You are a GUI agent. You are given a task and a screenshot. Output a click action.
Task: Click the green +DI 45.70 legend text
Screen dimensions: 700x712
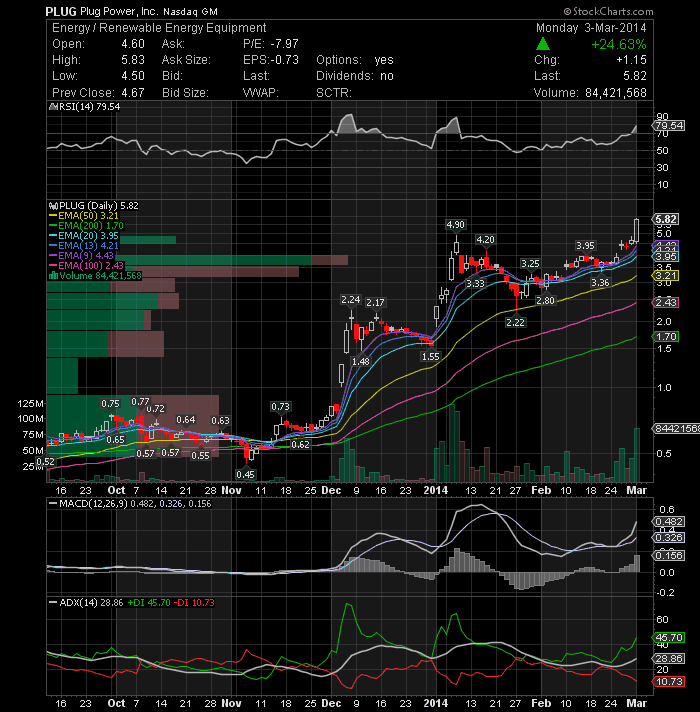pyautogui.click(x=149, y=603)
